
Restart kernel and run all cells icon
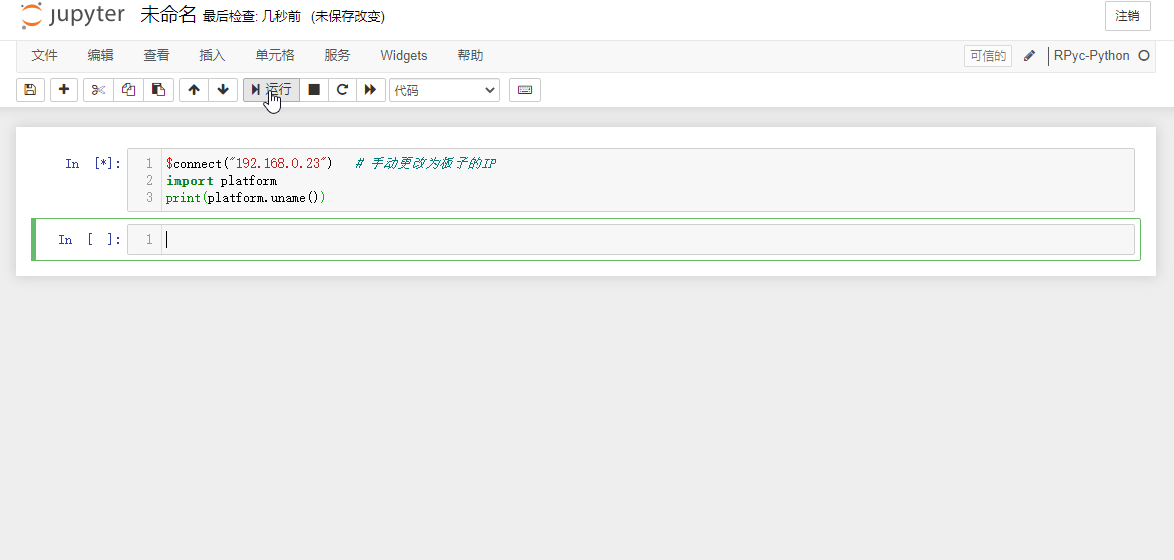point(370,90)
